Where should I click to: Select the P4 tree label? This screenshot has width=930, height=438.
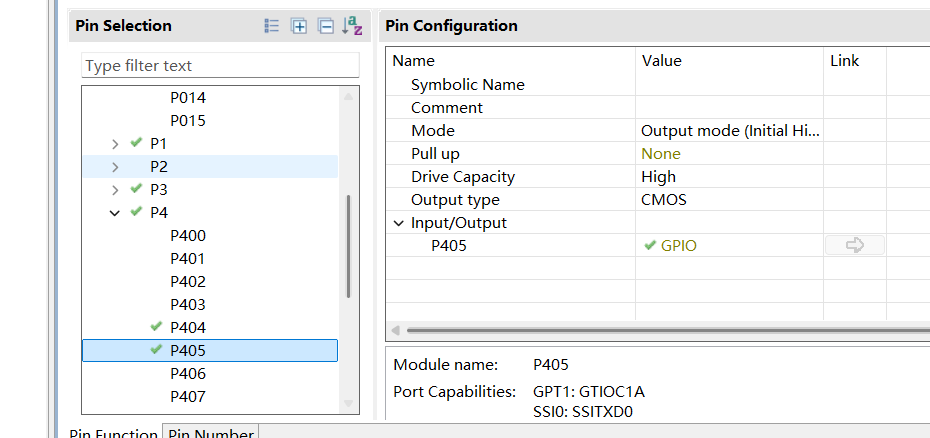pos(159,212)
